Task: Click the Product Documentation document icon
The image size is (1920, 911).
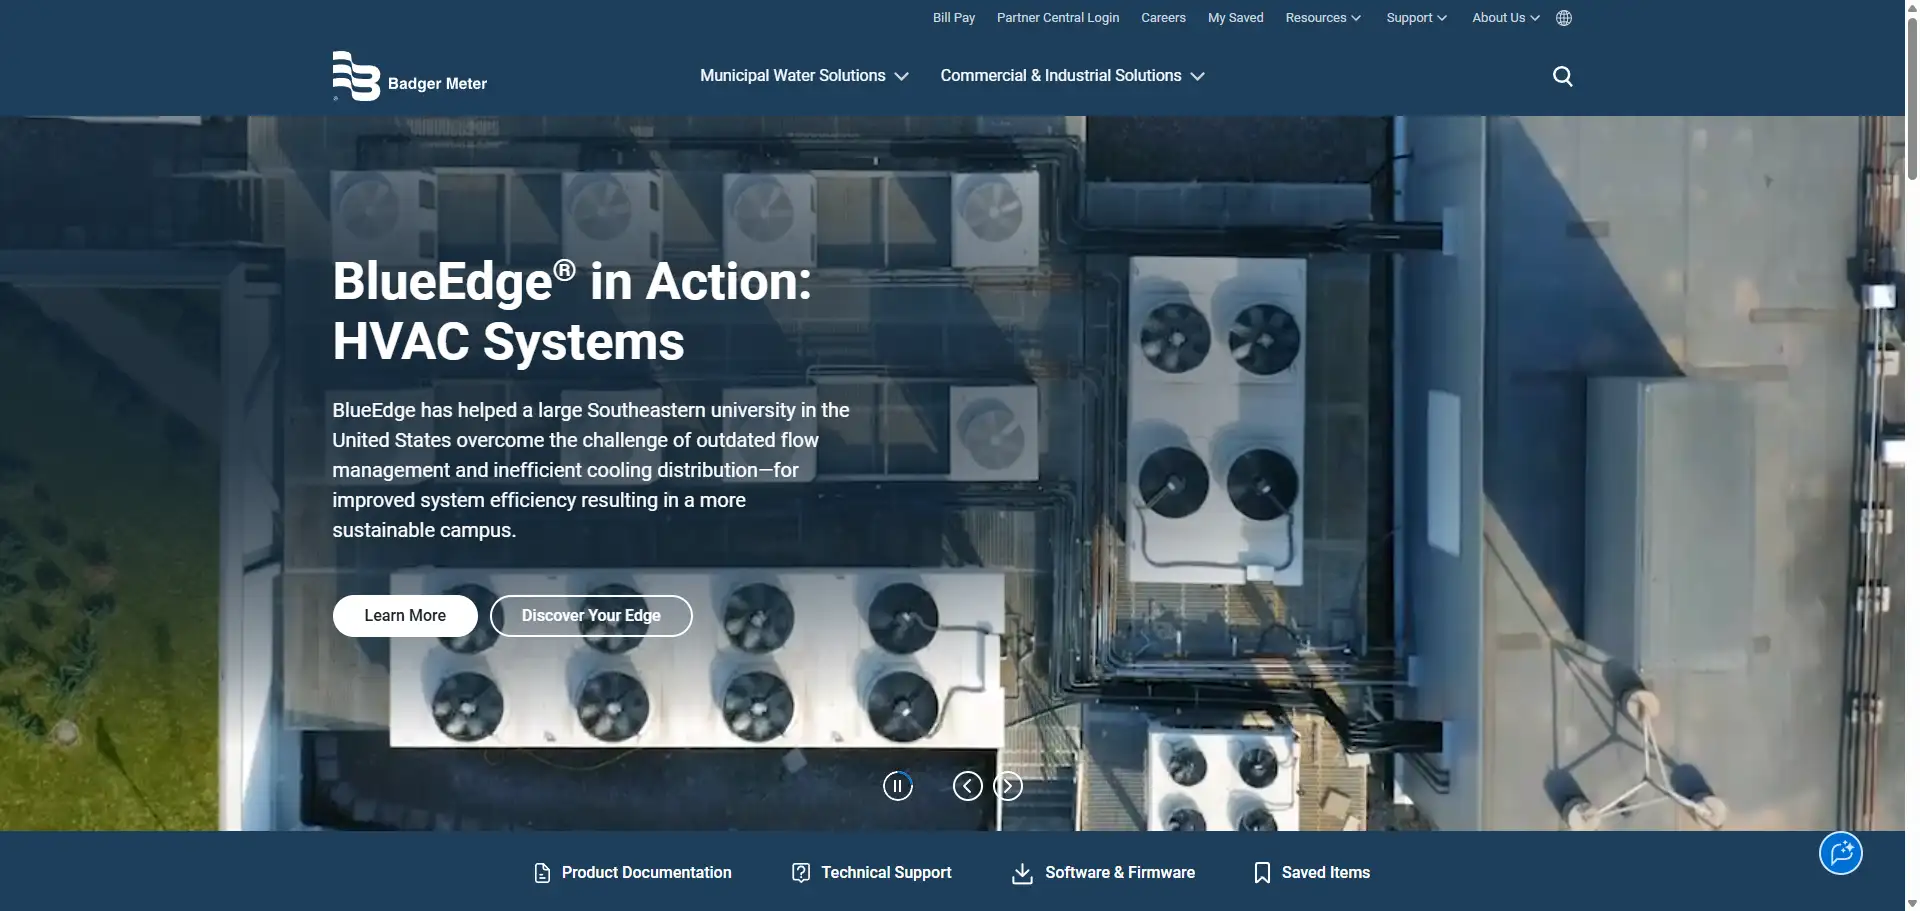Action: point(542,873)
